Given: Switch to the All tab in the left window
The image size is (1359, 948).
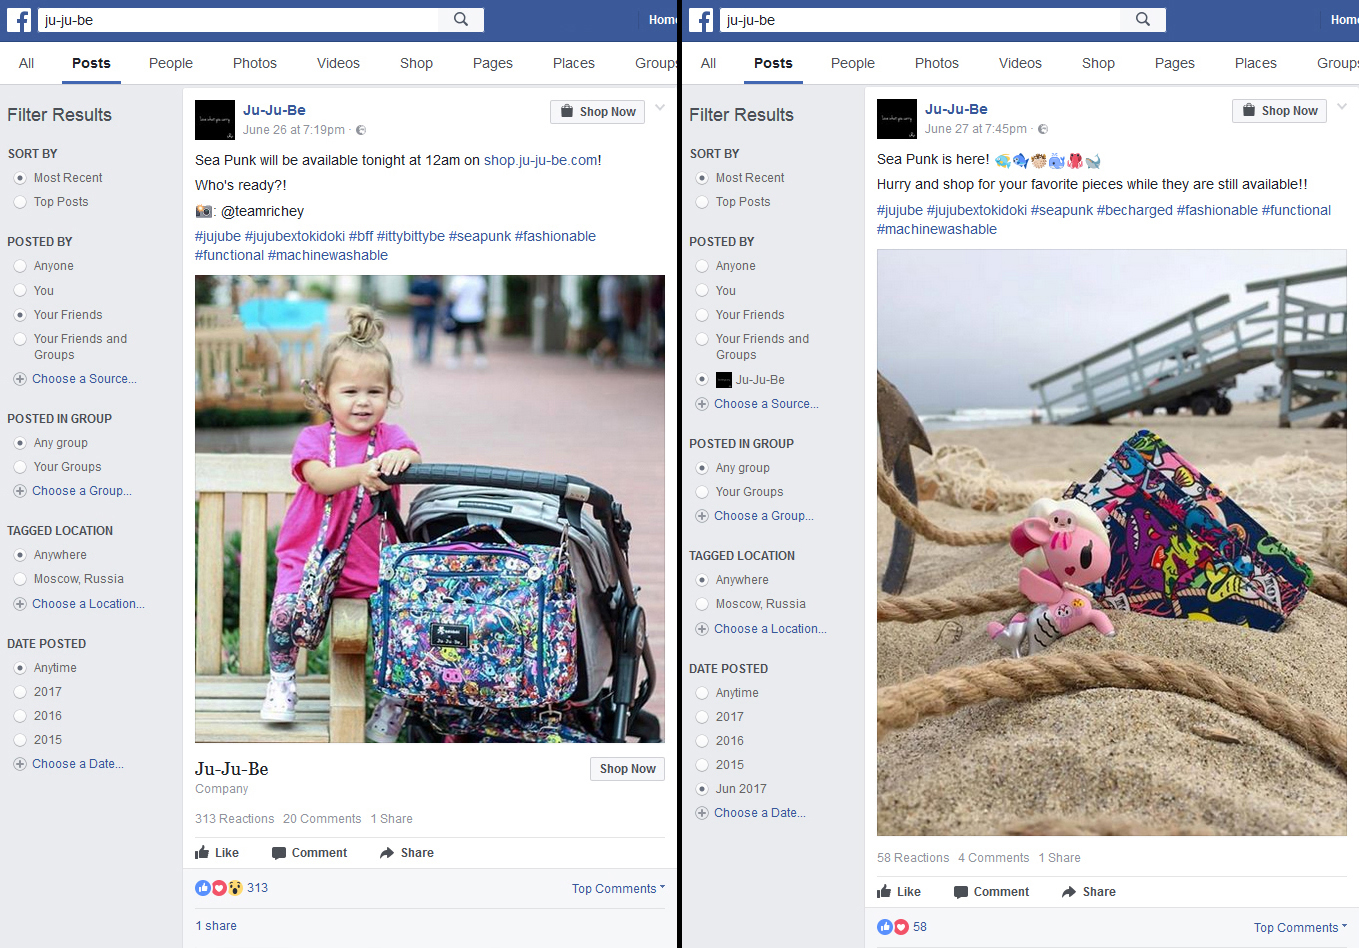Looking at the screenshot, I should 27,63.
